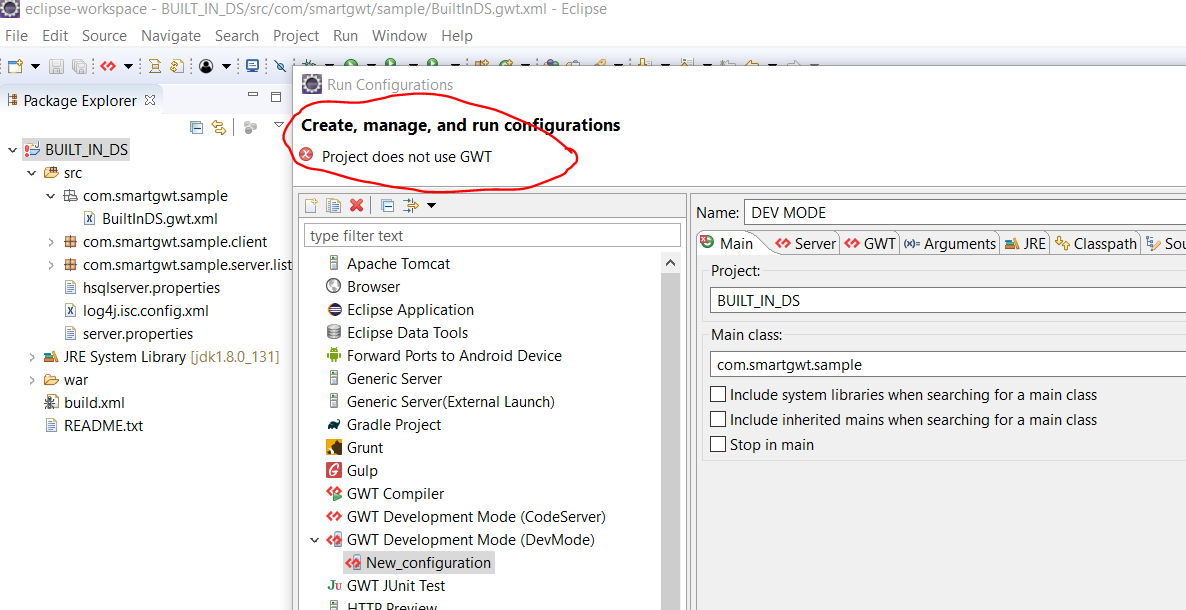Enable Include system libraries checkbox
Screen dimensions: 1186x610
click(x=718, y=395)
